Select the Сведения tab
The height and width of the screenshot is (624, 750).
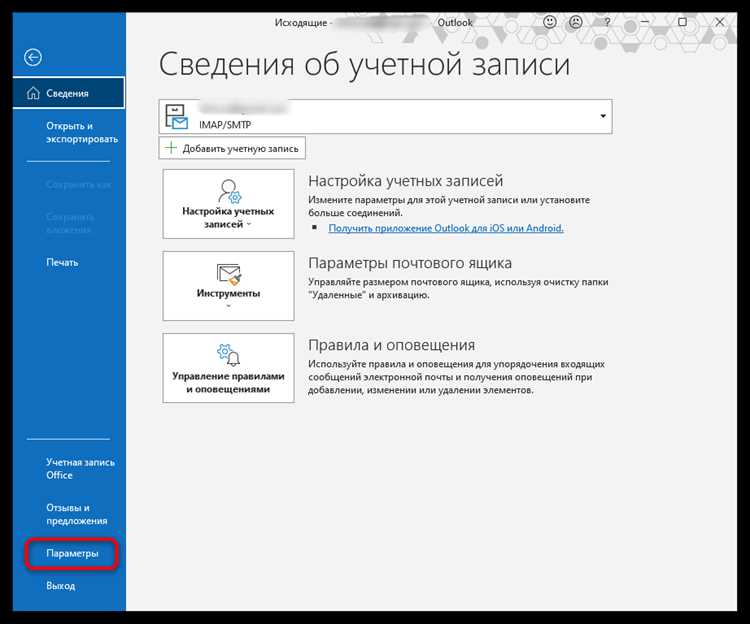[x=69, y=93]
